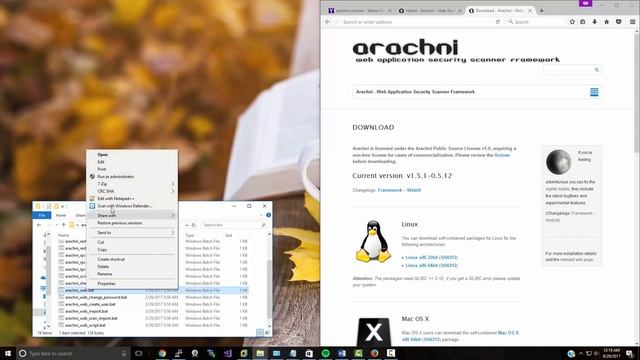Switch to first Yahoo search browser tab
This screenshot has height=360, width=640.
[x=359, y=11]
